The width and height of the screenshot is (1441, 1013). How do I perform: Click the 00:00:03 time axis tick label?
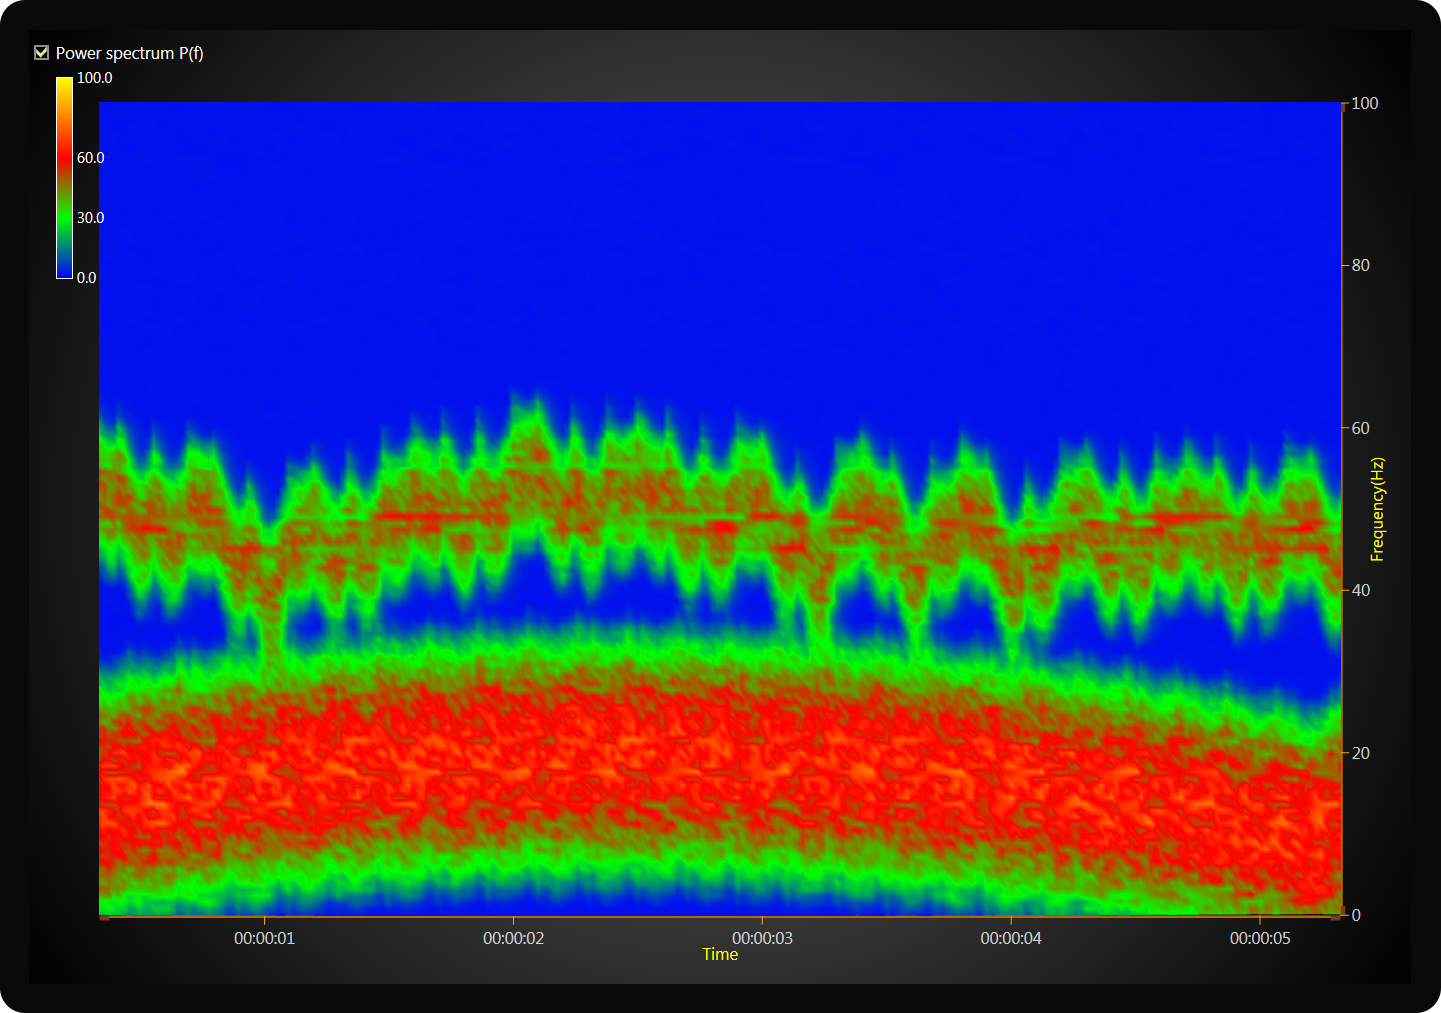(762, 938)
